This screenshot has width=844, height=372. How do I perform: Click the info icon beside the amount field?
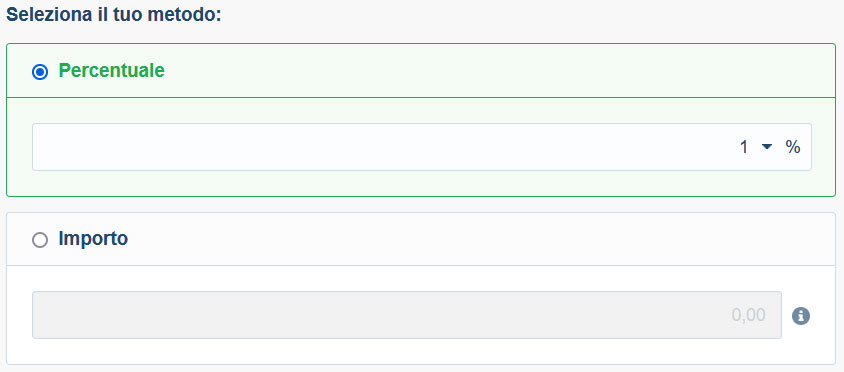coord(800,315)
